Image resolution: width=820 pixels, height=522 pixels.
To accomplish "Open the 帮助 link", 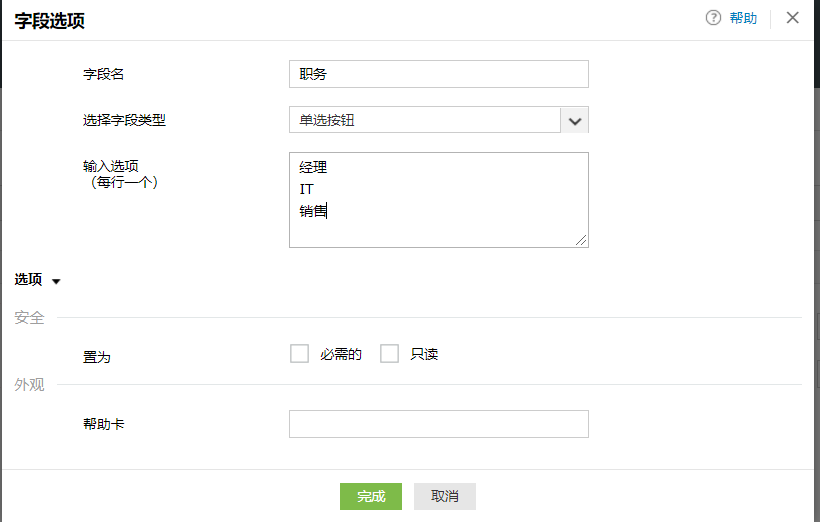I will [743, 18].
